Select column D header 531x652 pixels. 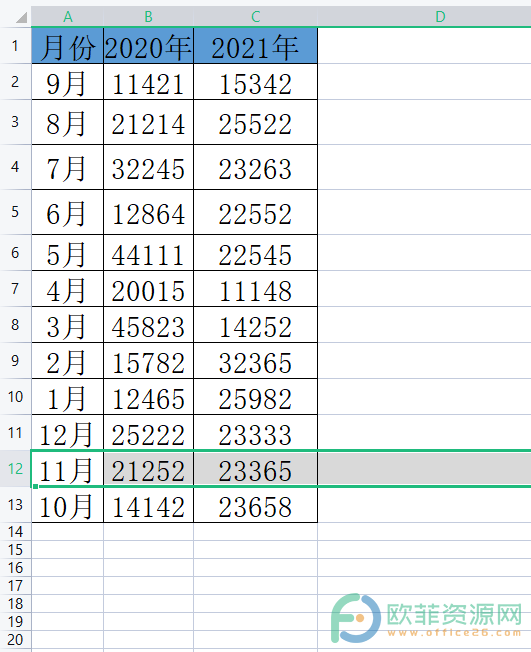click(x=424, y=17)
